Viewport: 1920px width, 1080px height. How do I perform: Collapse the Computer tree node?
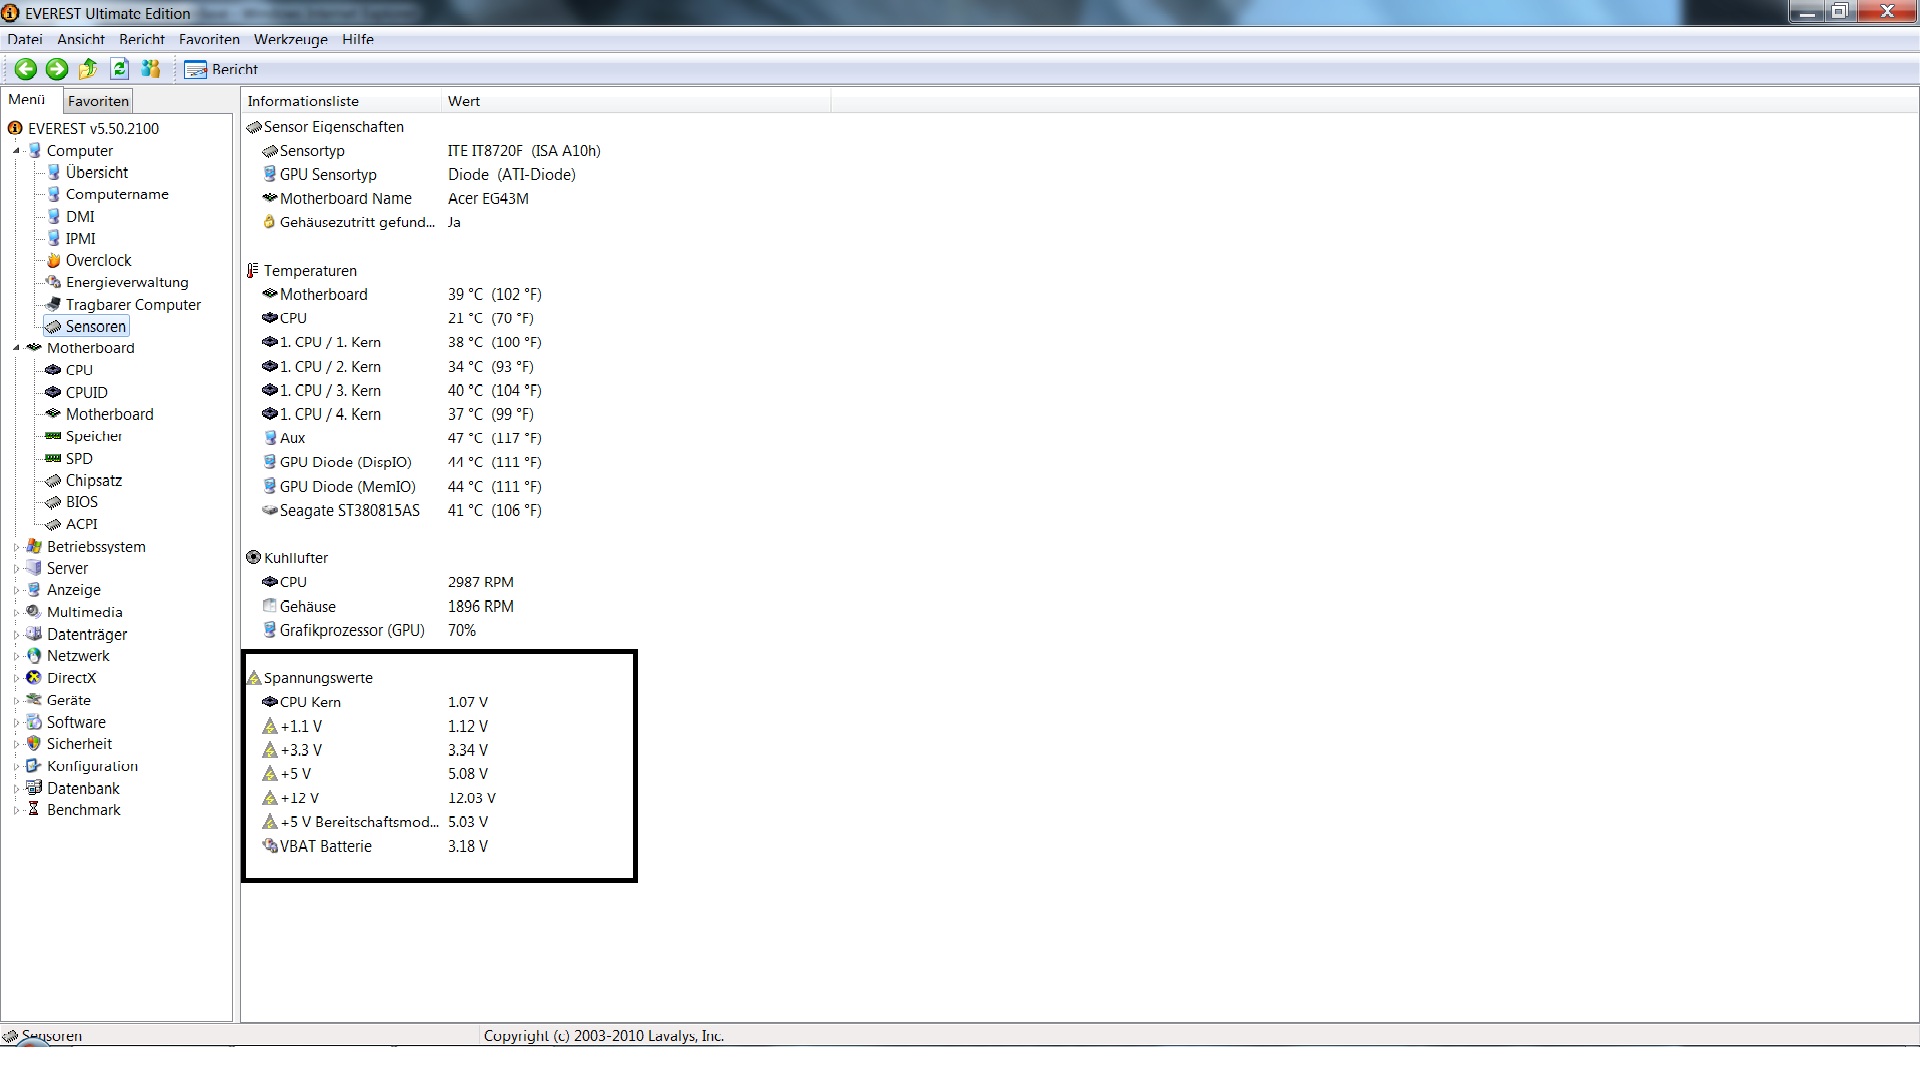point(16,151)
